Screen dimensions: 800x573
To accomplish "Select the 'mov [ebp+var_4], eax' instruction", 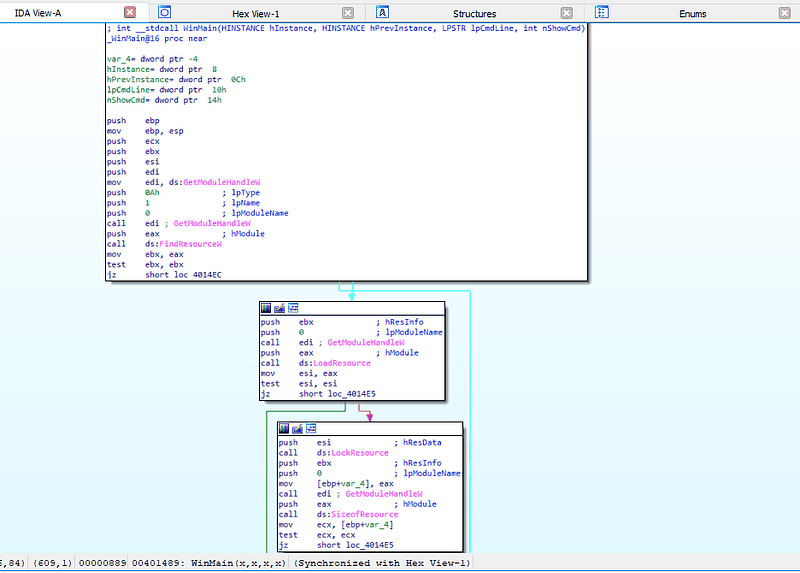I will 336,483.
